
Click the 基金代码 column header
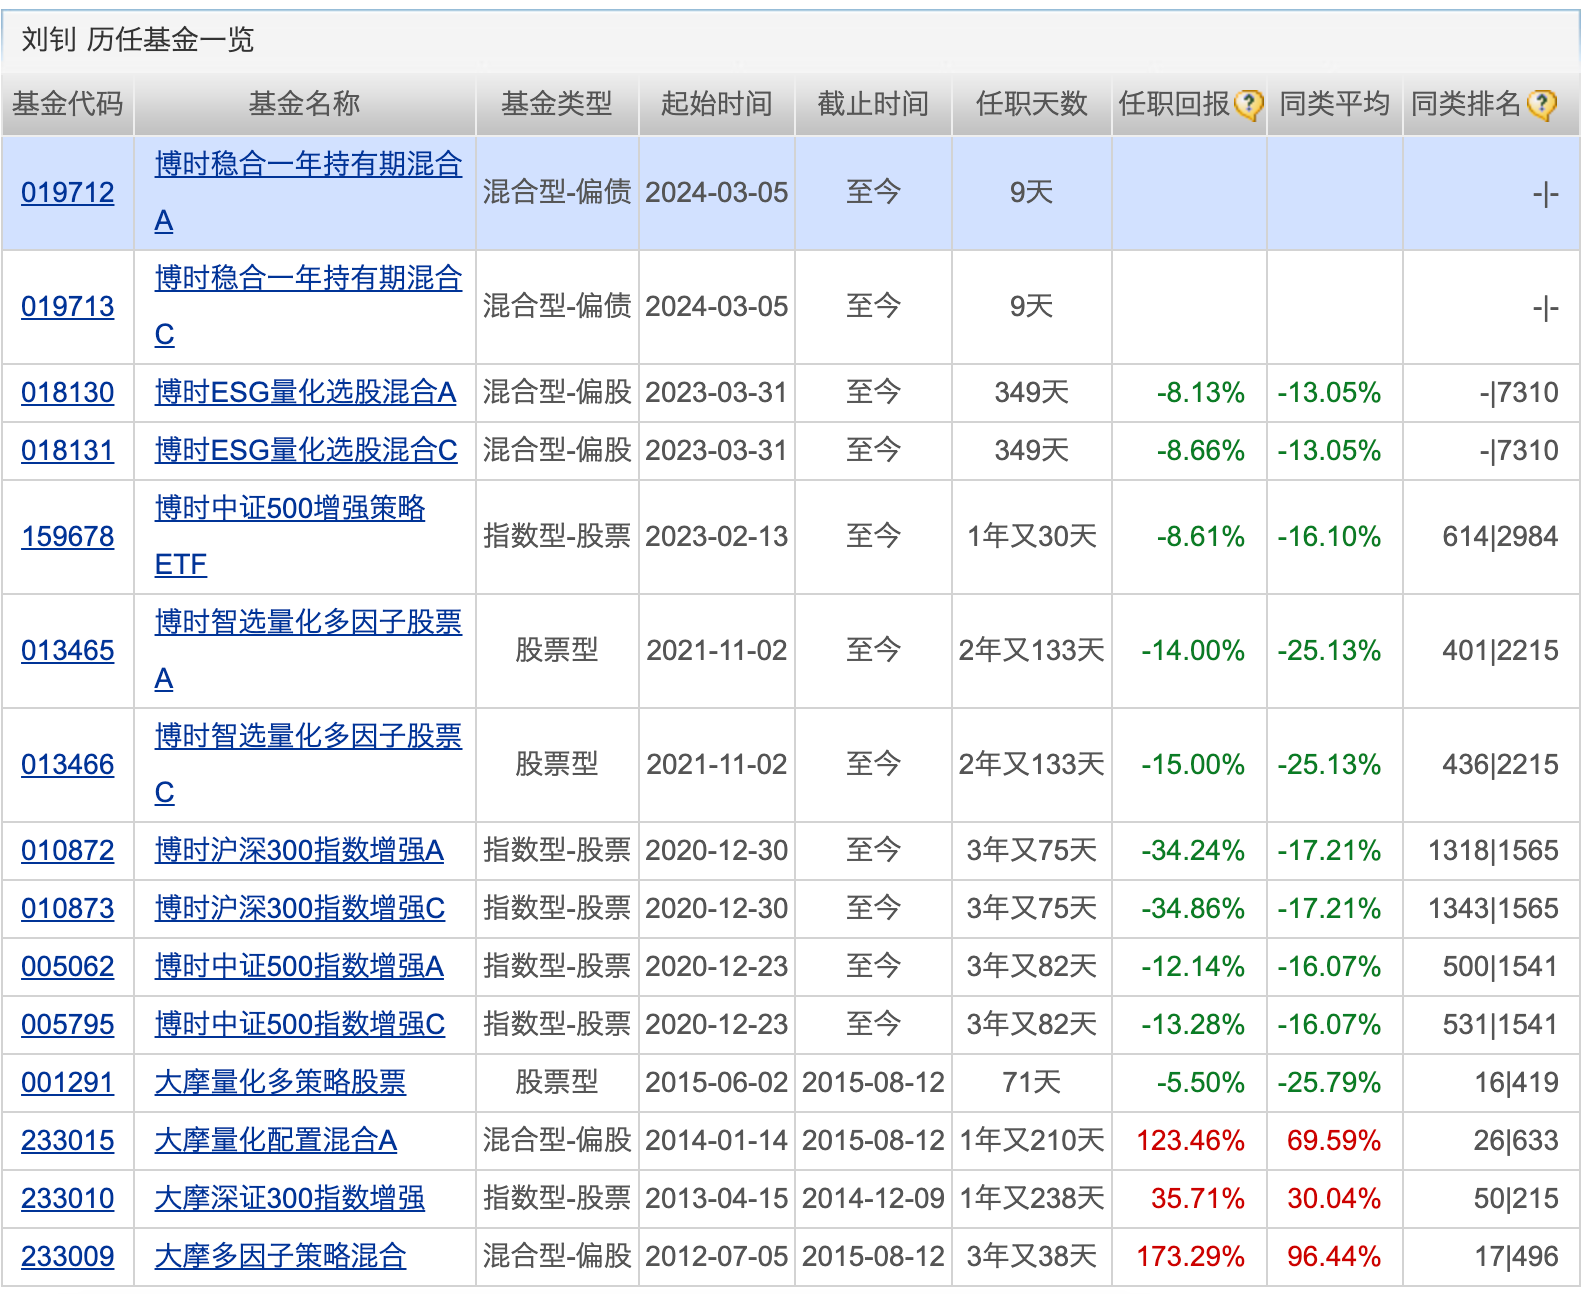point(67,104)
